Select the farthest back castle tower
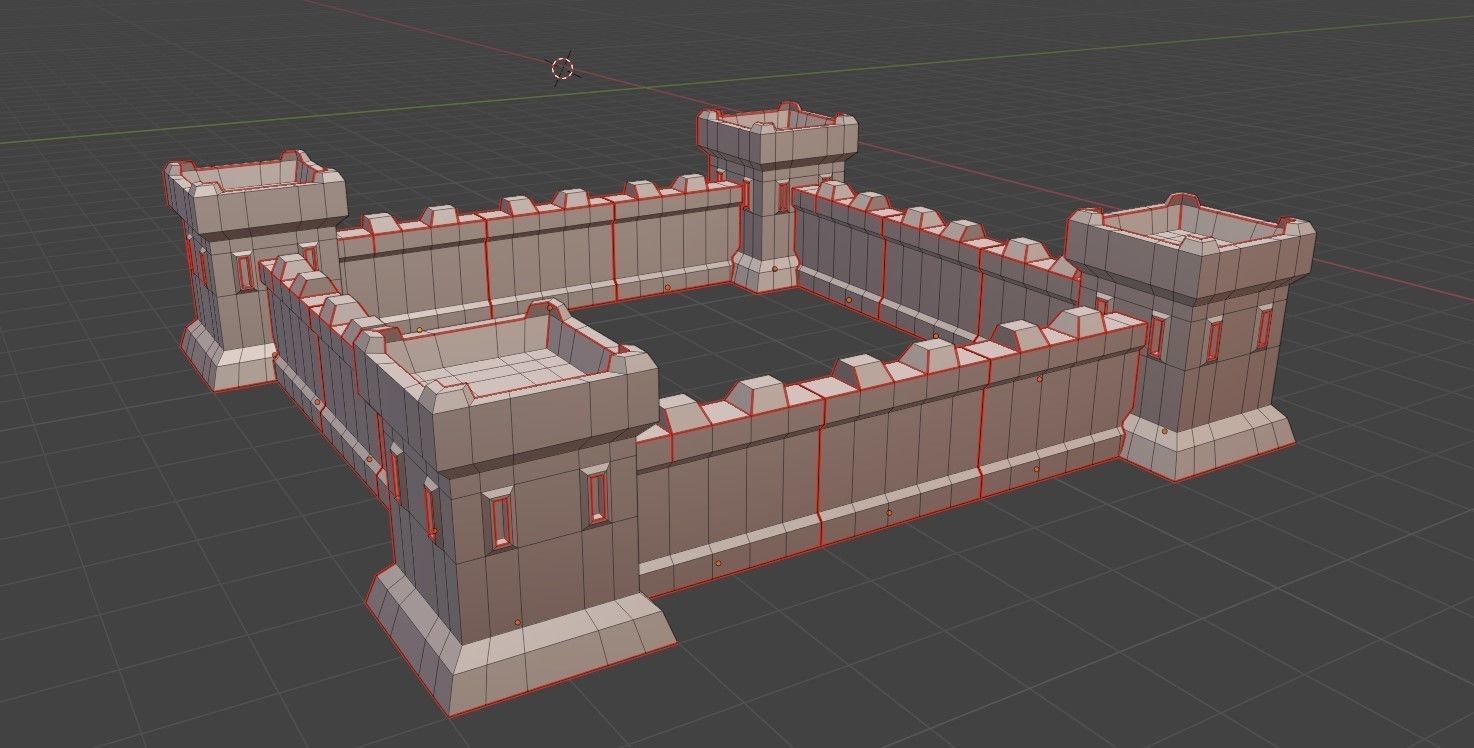 [777, 195]
